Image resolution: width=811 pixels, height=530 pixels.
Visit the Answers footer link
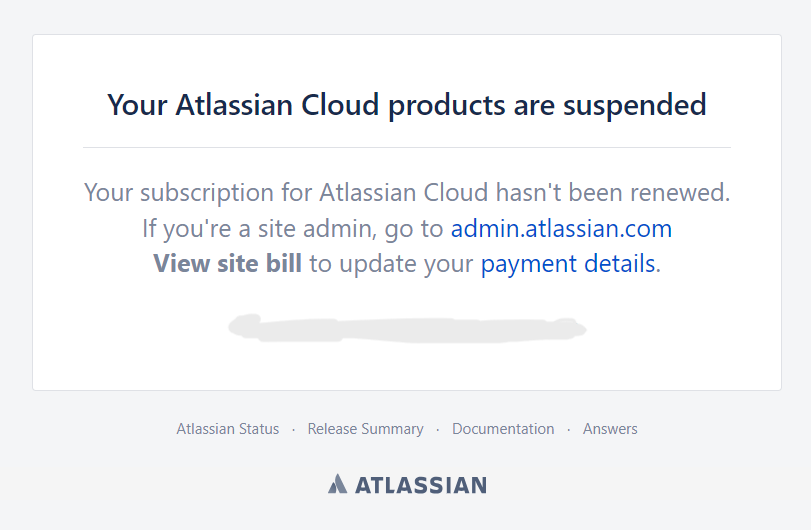[610, 429]
